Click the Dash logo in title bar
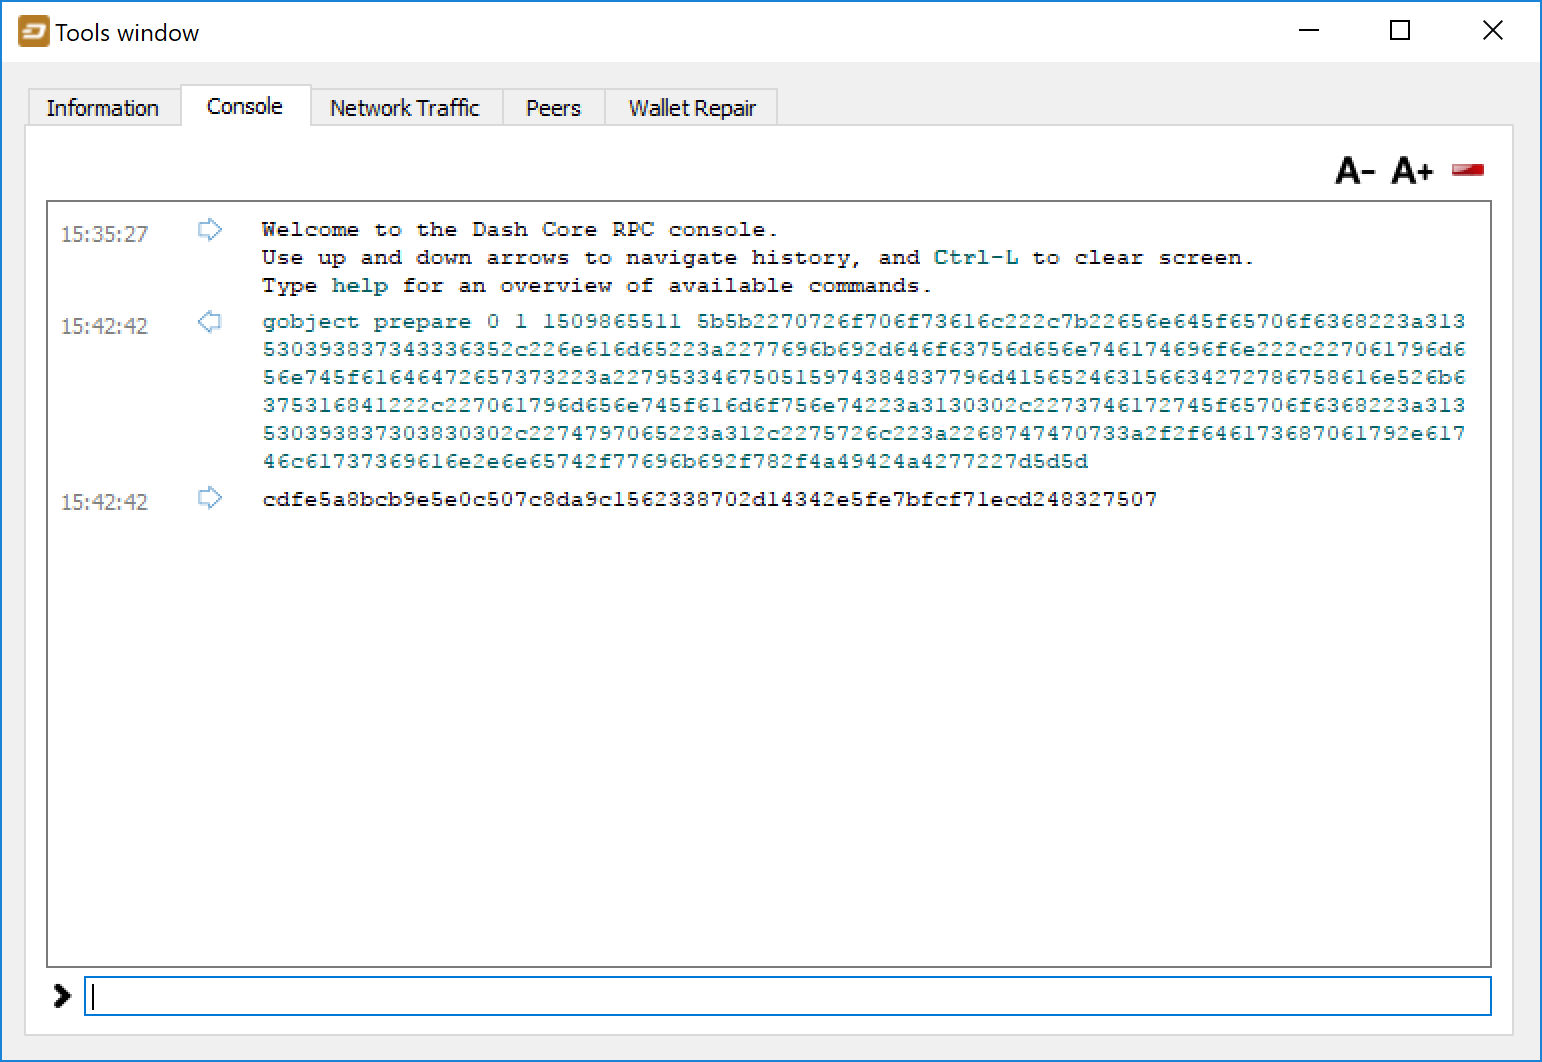 (x=33, y=32)
